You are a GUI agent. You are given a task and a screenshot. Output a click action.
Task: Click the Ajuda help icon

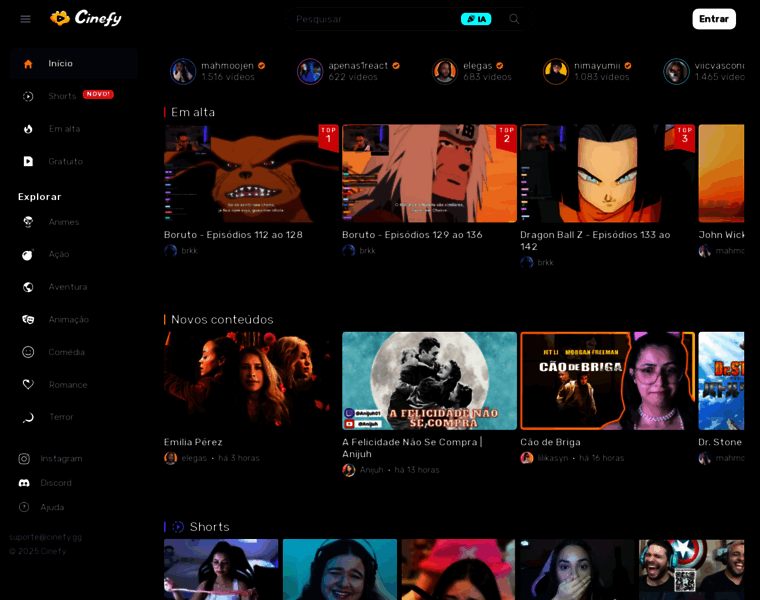24,507
